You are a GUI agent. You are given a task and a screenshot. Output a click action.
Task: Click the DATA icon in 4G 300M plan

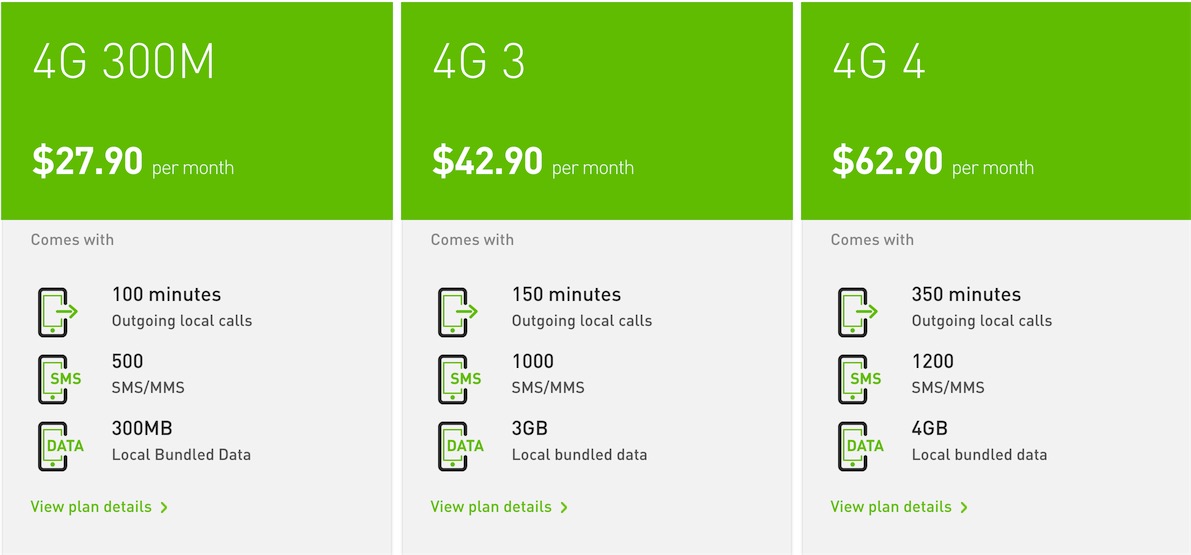58,446
